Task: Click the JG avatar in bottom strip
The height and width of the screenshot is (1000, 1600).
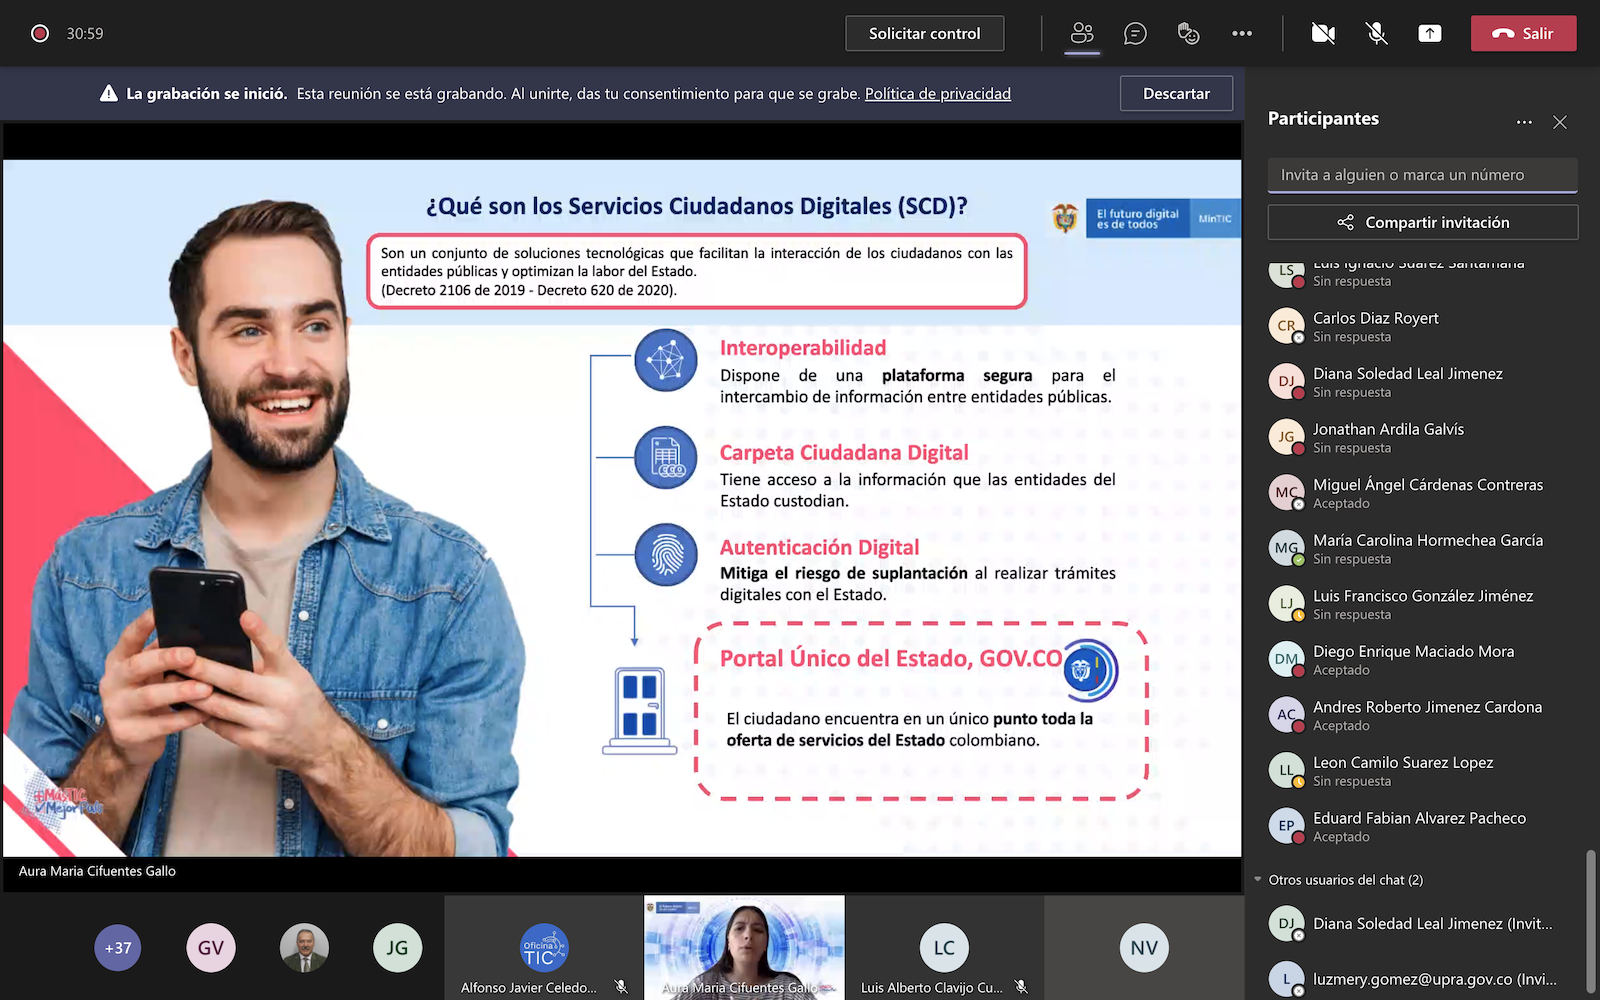Action: coord(397,948)
